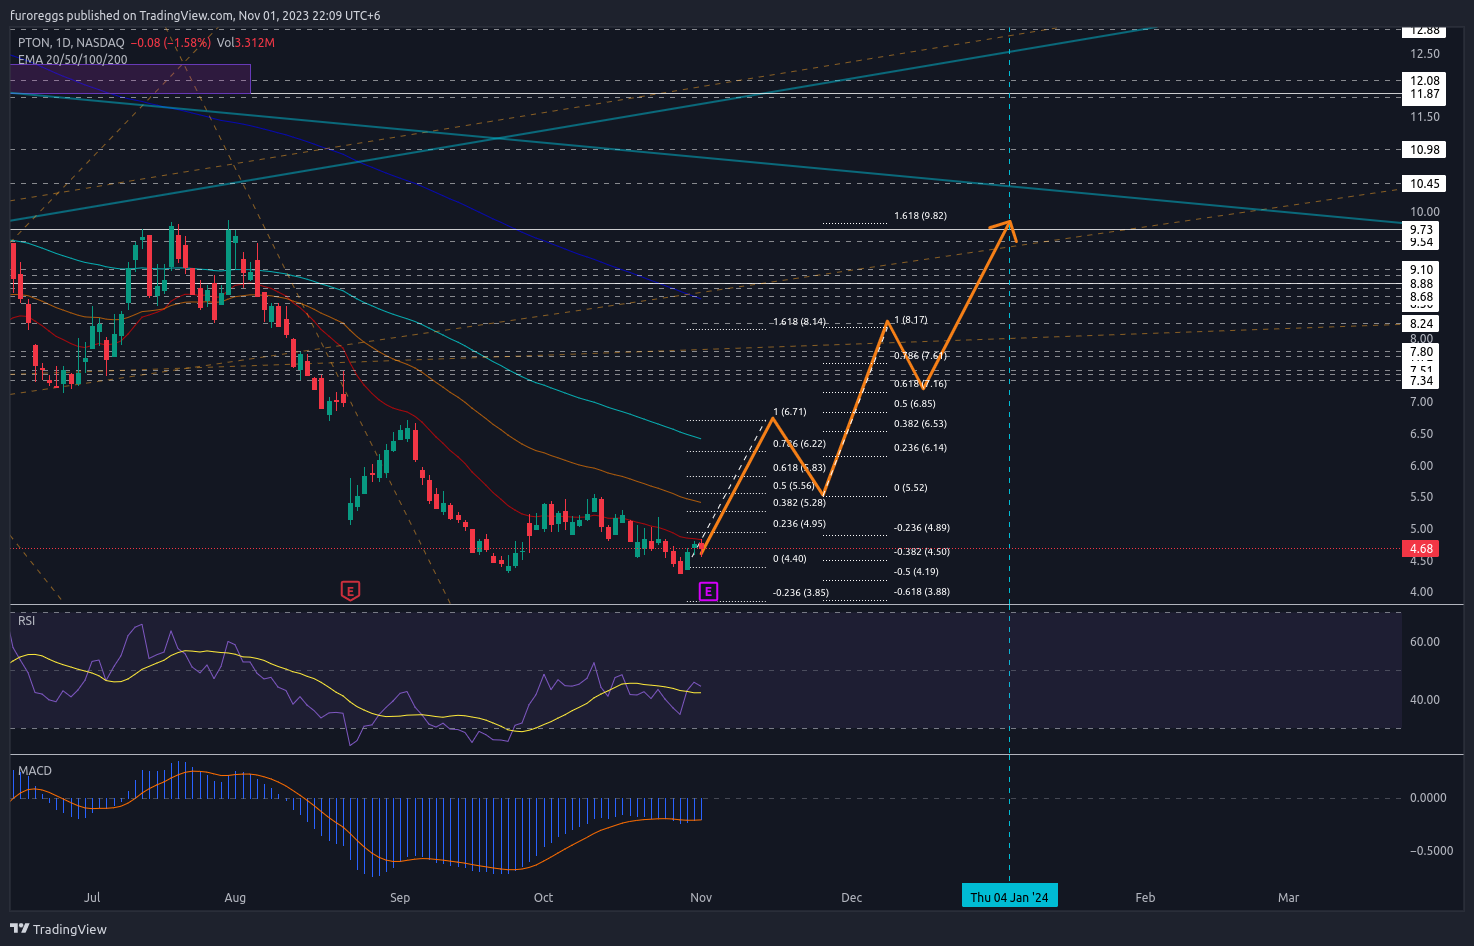
Task: Click the 1.618 (8.14) Fibonacci label
Action: [x=799, y=322]
